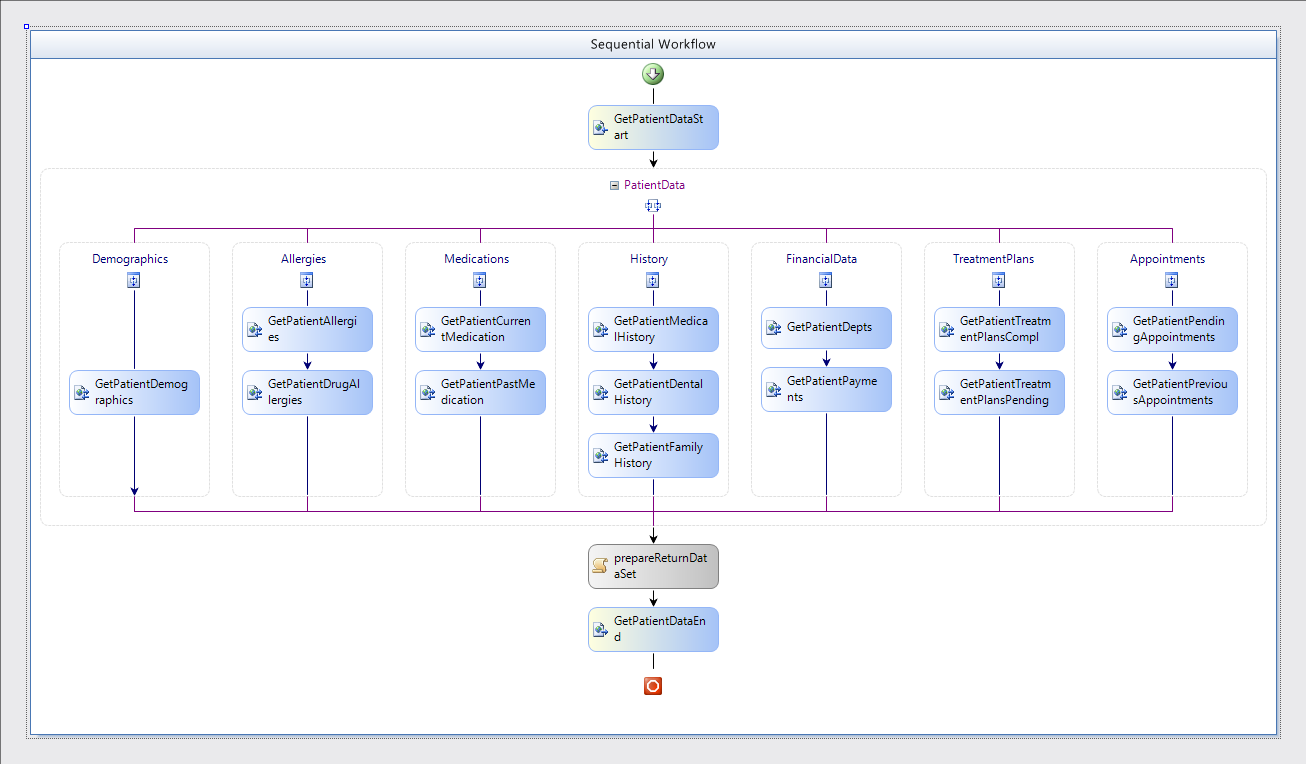The image size is (1306, 764).
Task: Select the GetPatientMedicalHistory activity label
Action: [660, 329]
